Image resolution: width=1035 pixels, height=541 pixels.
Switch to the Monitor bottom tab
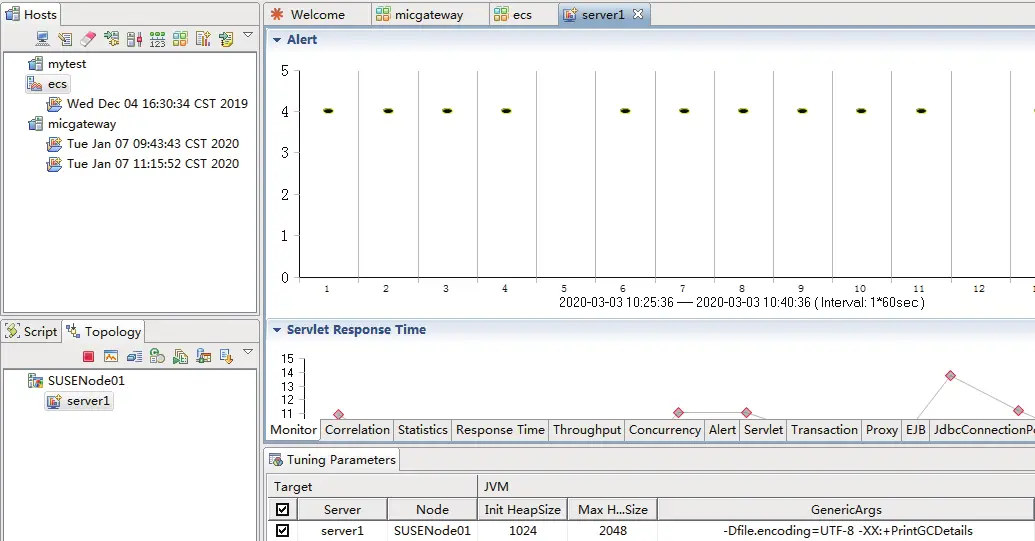coord(293,430)
